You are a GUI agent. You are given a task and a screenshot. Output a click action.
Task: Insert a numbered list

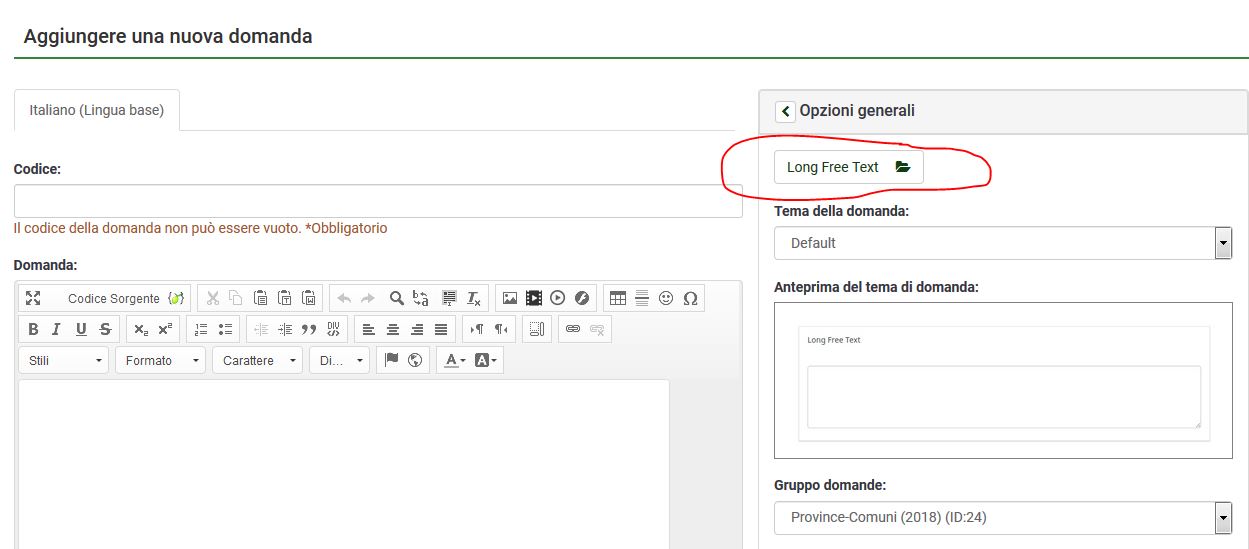[201, 329]
